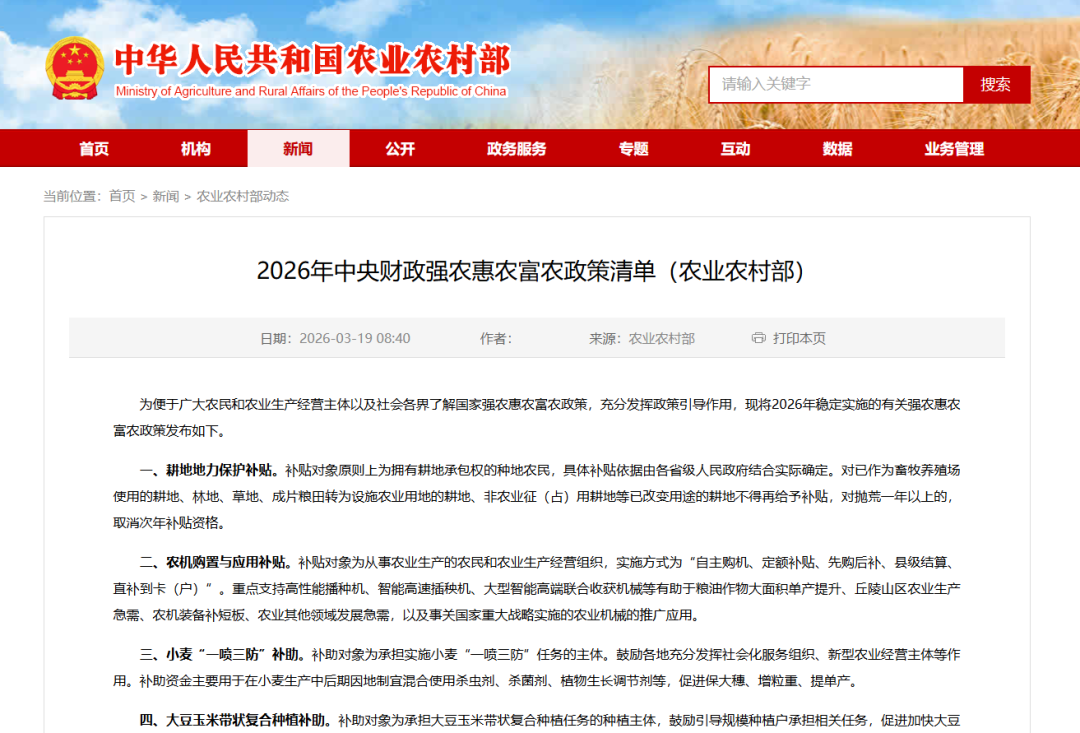The height and width of the screenshot is (733, 1080).
Task: Click the English ministry name under the logo
Action: point(311,92)
